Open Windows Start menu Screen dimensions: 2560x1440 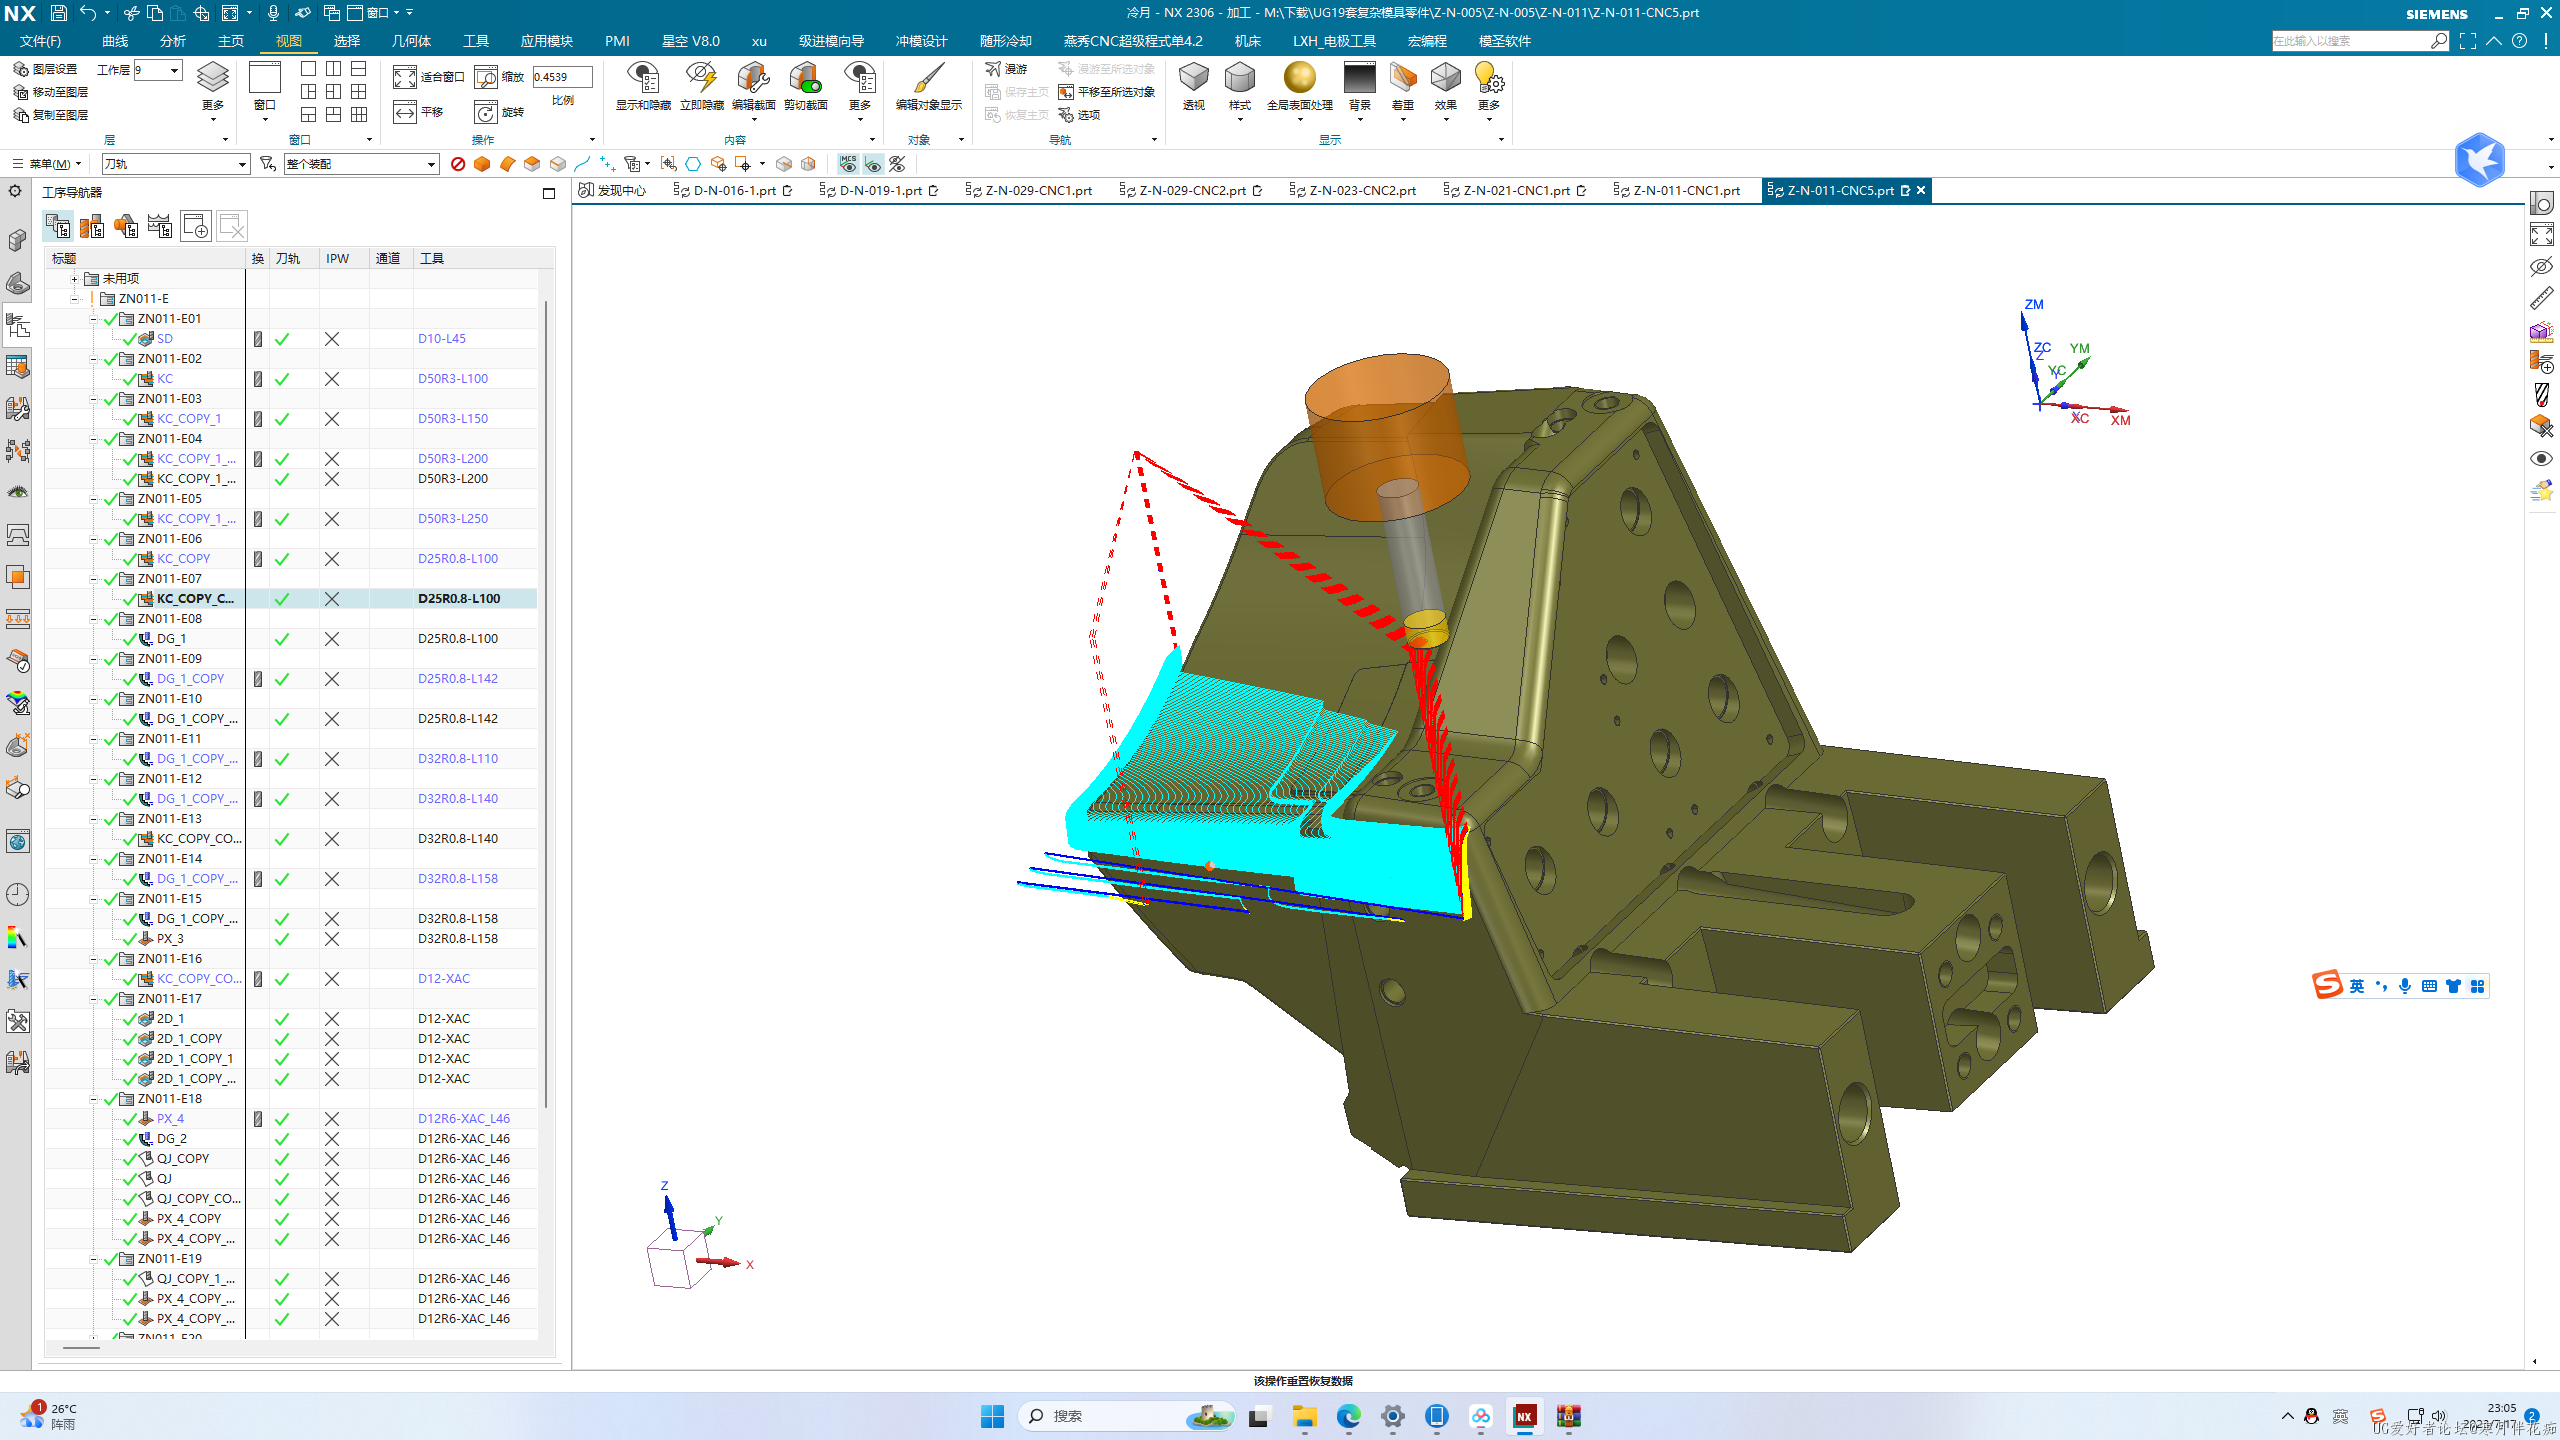point(992,1416)
